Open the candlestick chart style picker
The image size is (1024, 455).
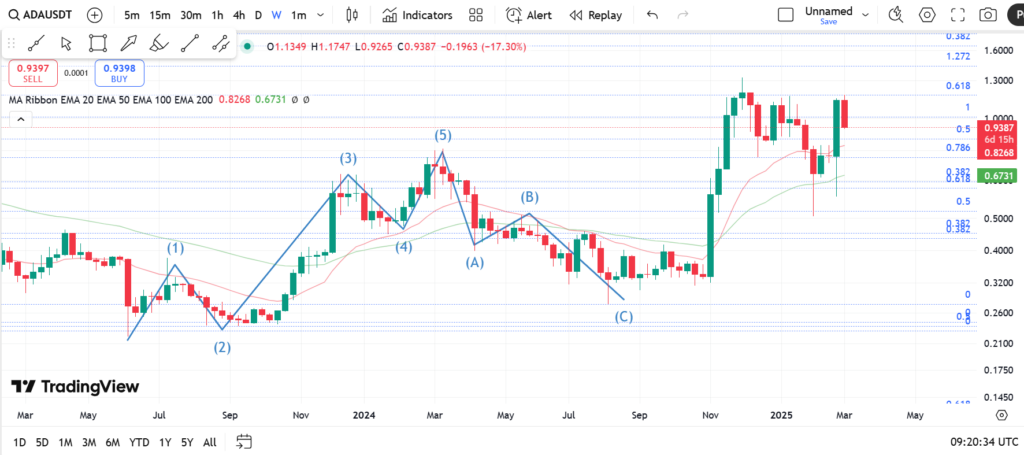[x=351, y=15]
